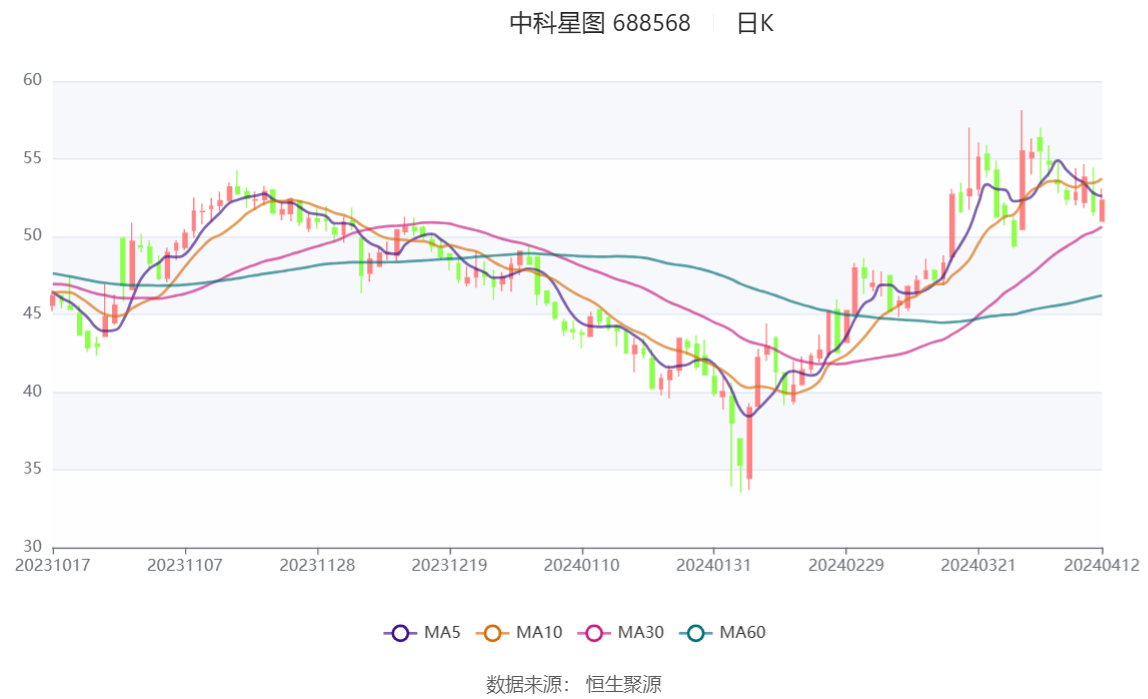Viewport: 1148px width, 699px height.
Task: Click the 30 price axis label
Action: (x=32, y=547)
